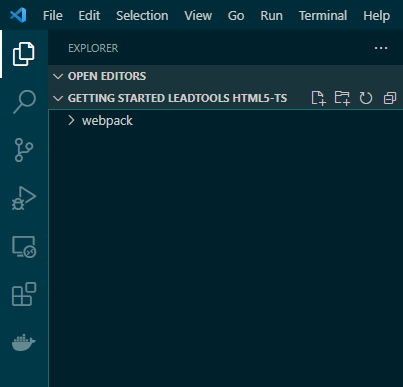Expand the webpack folder chevron
The width and height of the screenshot is (403, 387).
pyautogui.click(x=71, y=120)
